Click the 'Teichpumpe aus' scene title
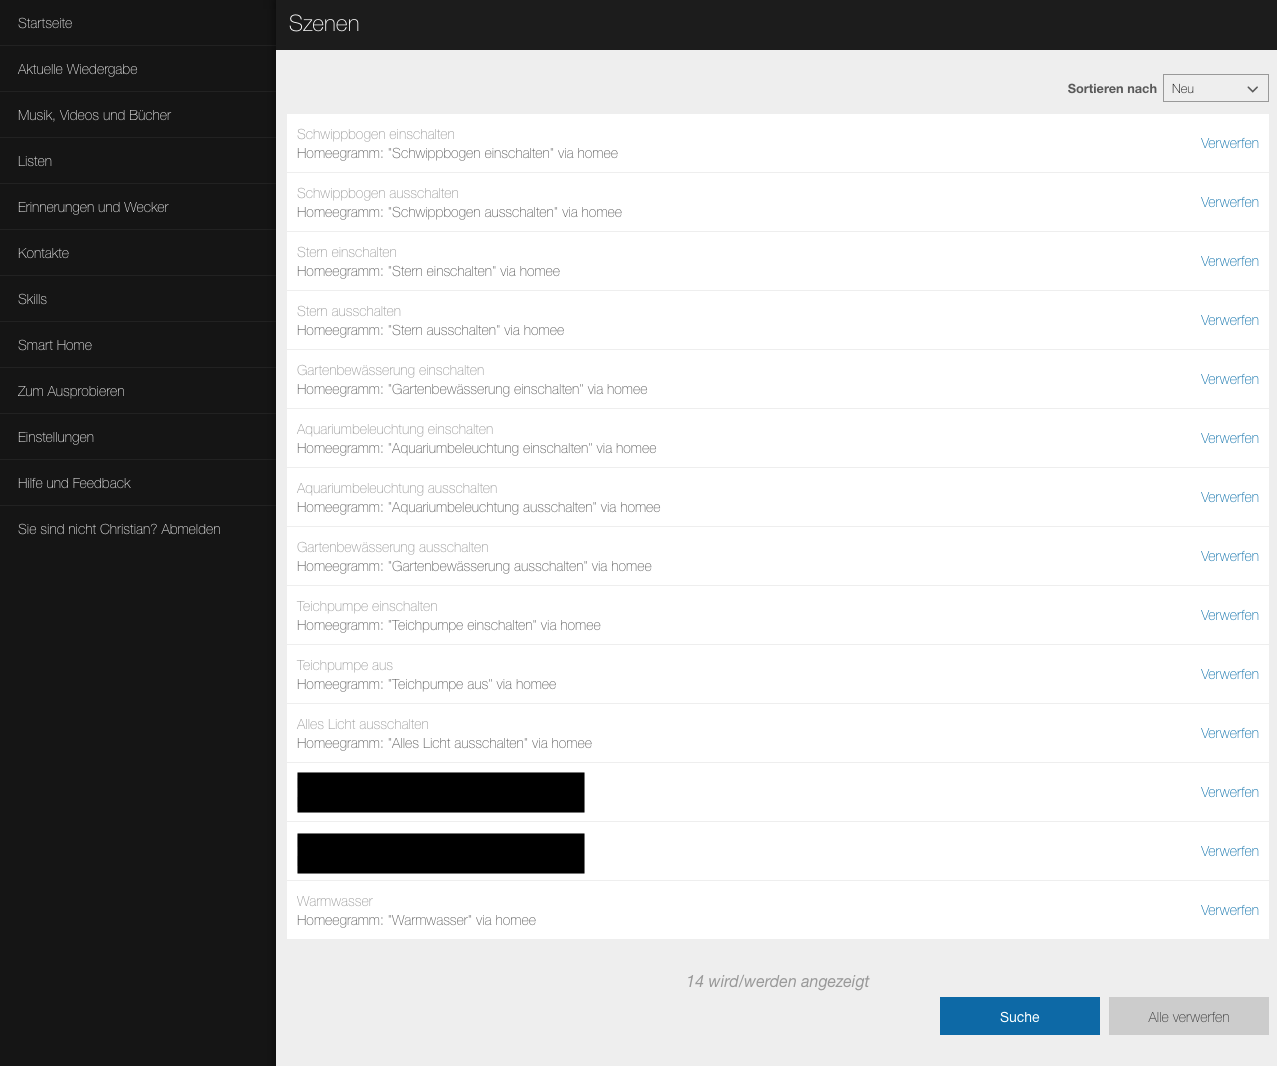1277x1066 pixels. pos(345,665)
